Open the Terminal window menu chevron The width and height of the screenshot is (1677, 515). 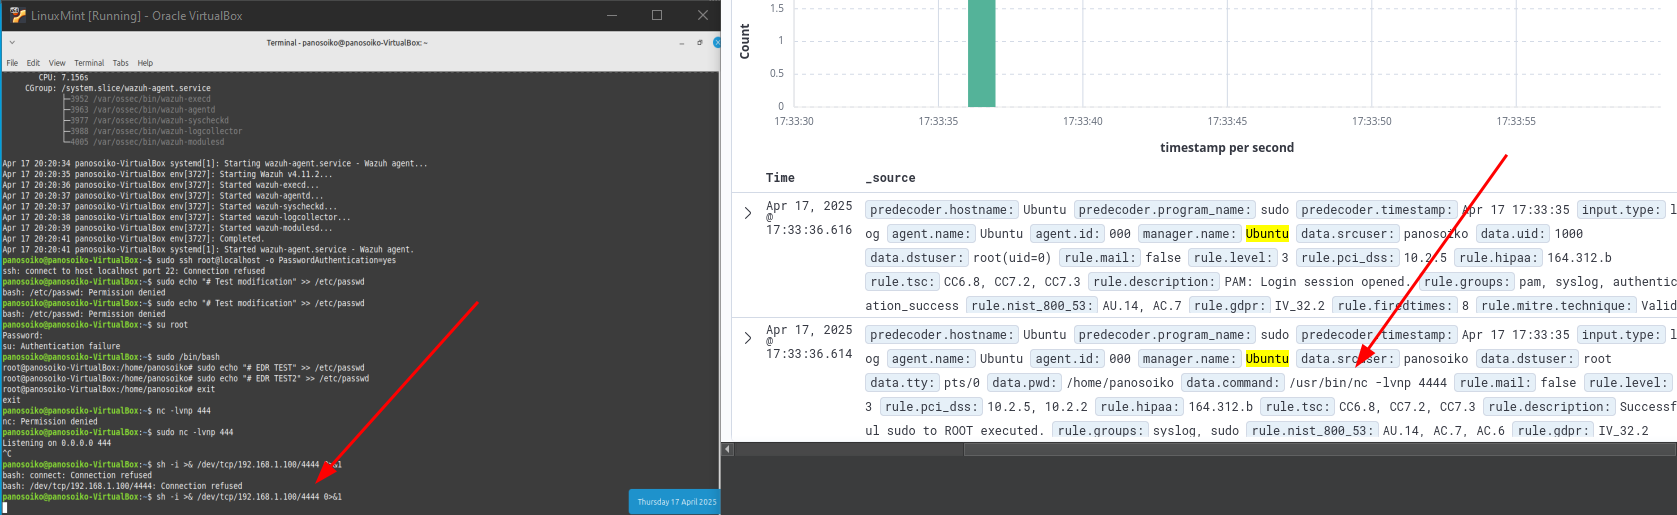coord(10,43)
